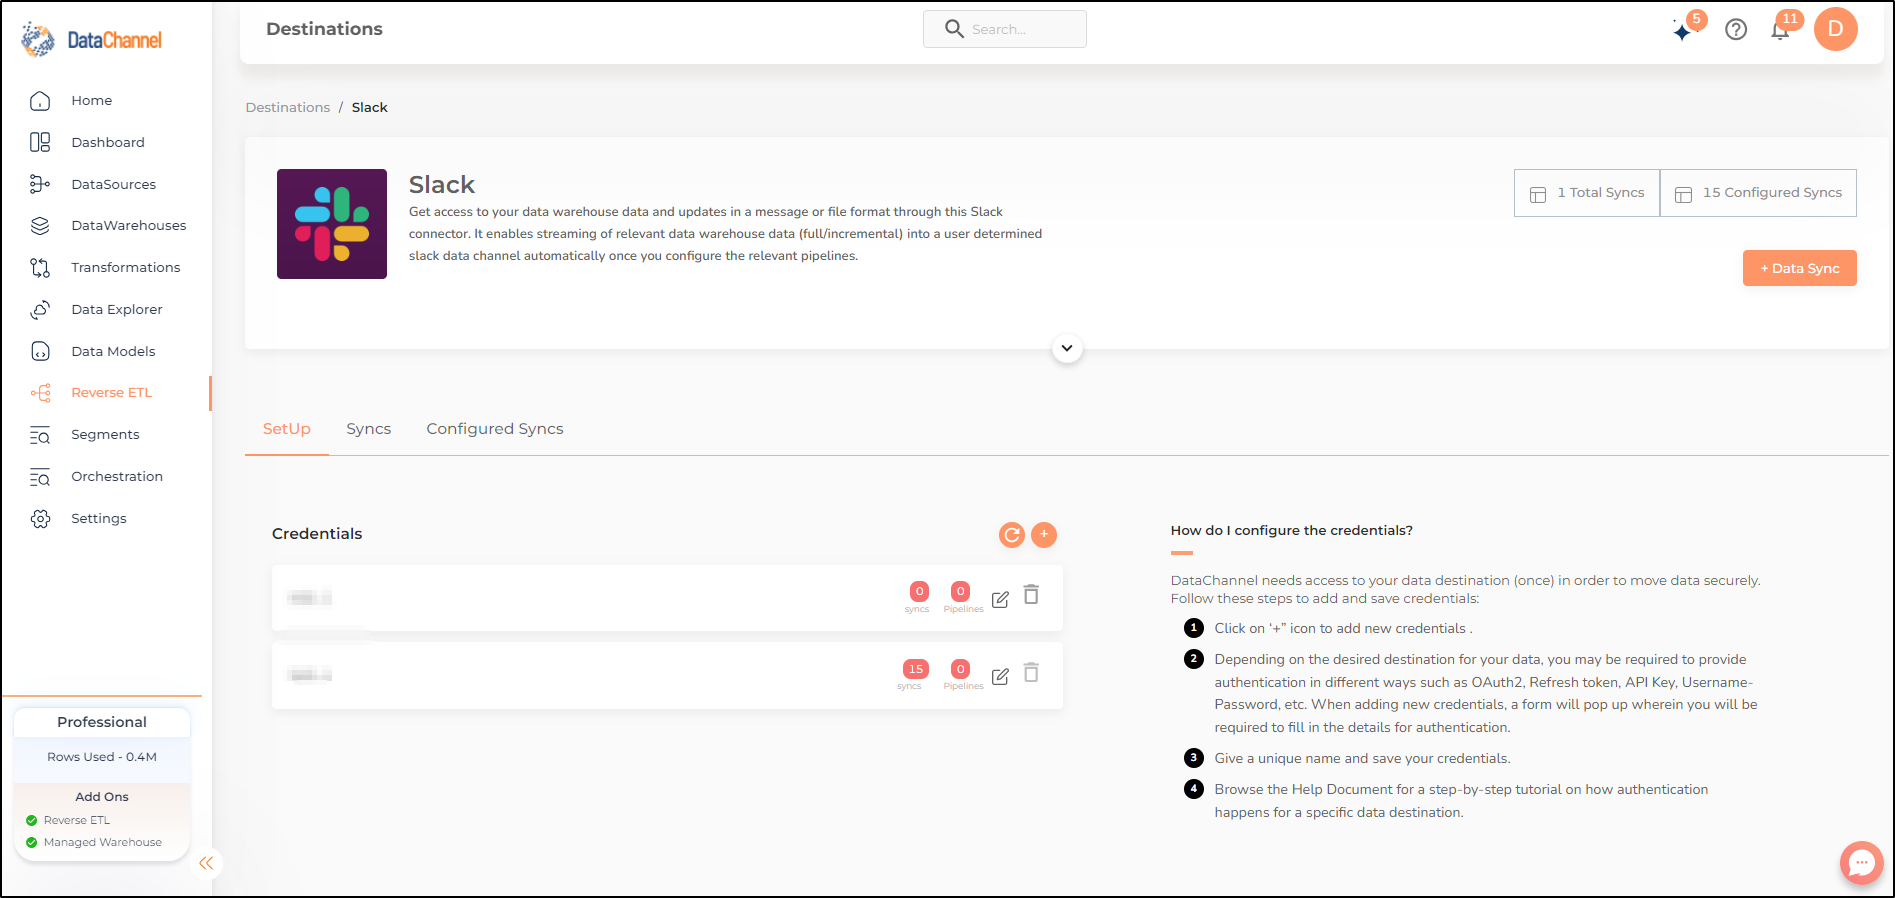
Task: Open DataWarehouses section
Action: 128,226
